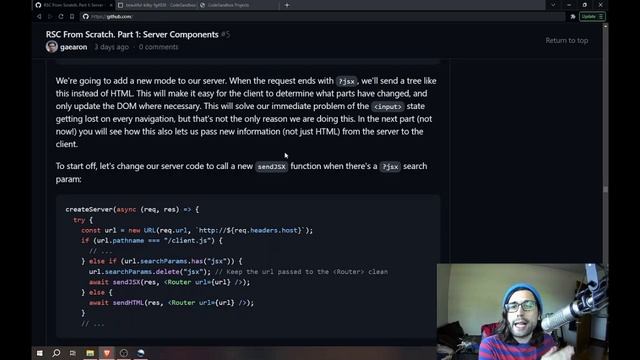The height and width of the screenshot is (360, 640).
Task: Click the searchParams.delete code line
Action: click(238, 272)
